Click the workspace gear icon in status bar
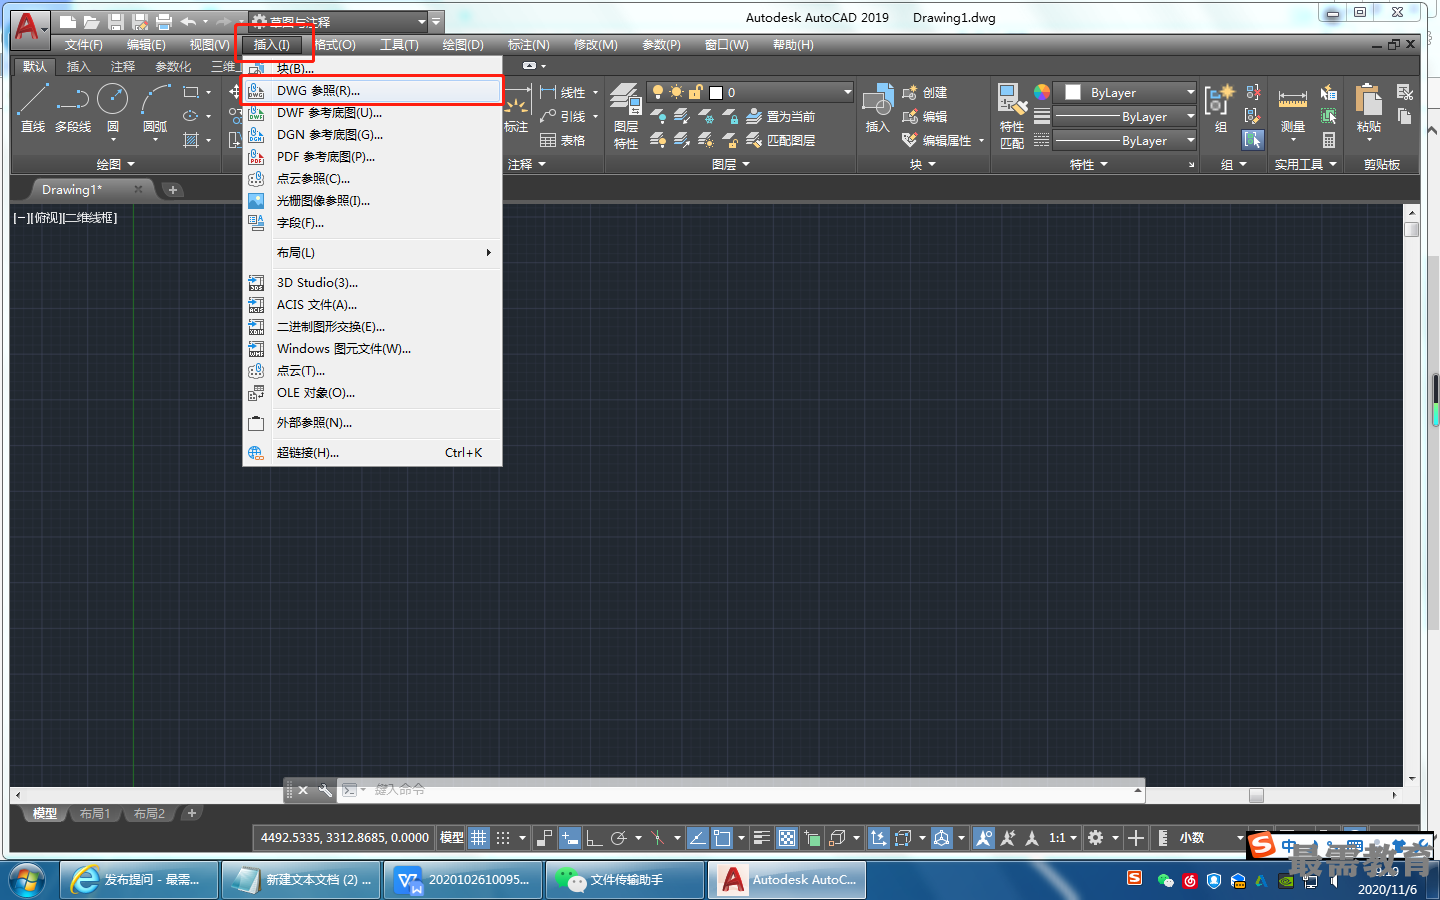 [x=1095, y=838]
